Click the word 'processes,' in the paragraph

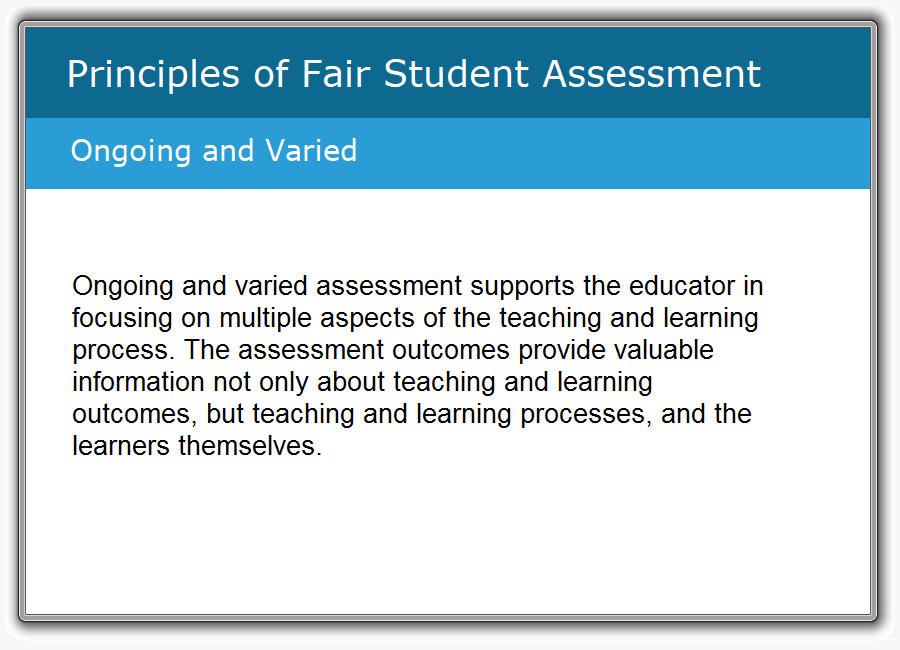(x=586, y=415)
